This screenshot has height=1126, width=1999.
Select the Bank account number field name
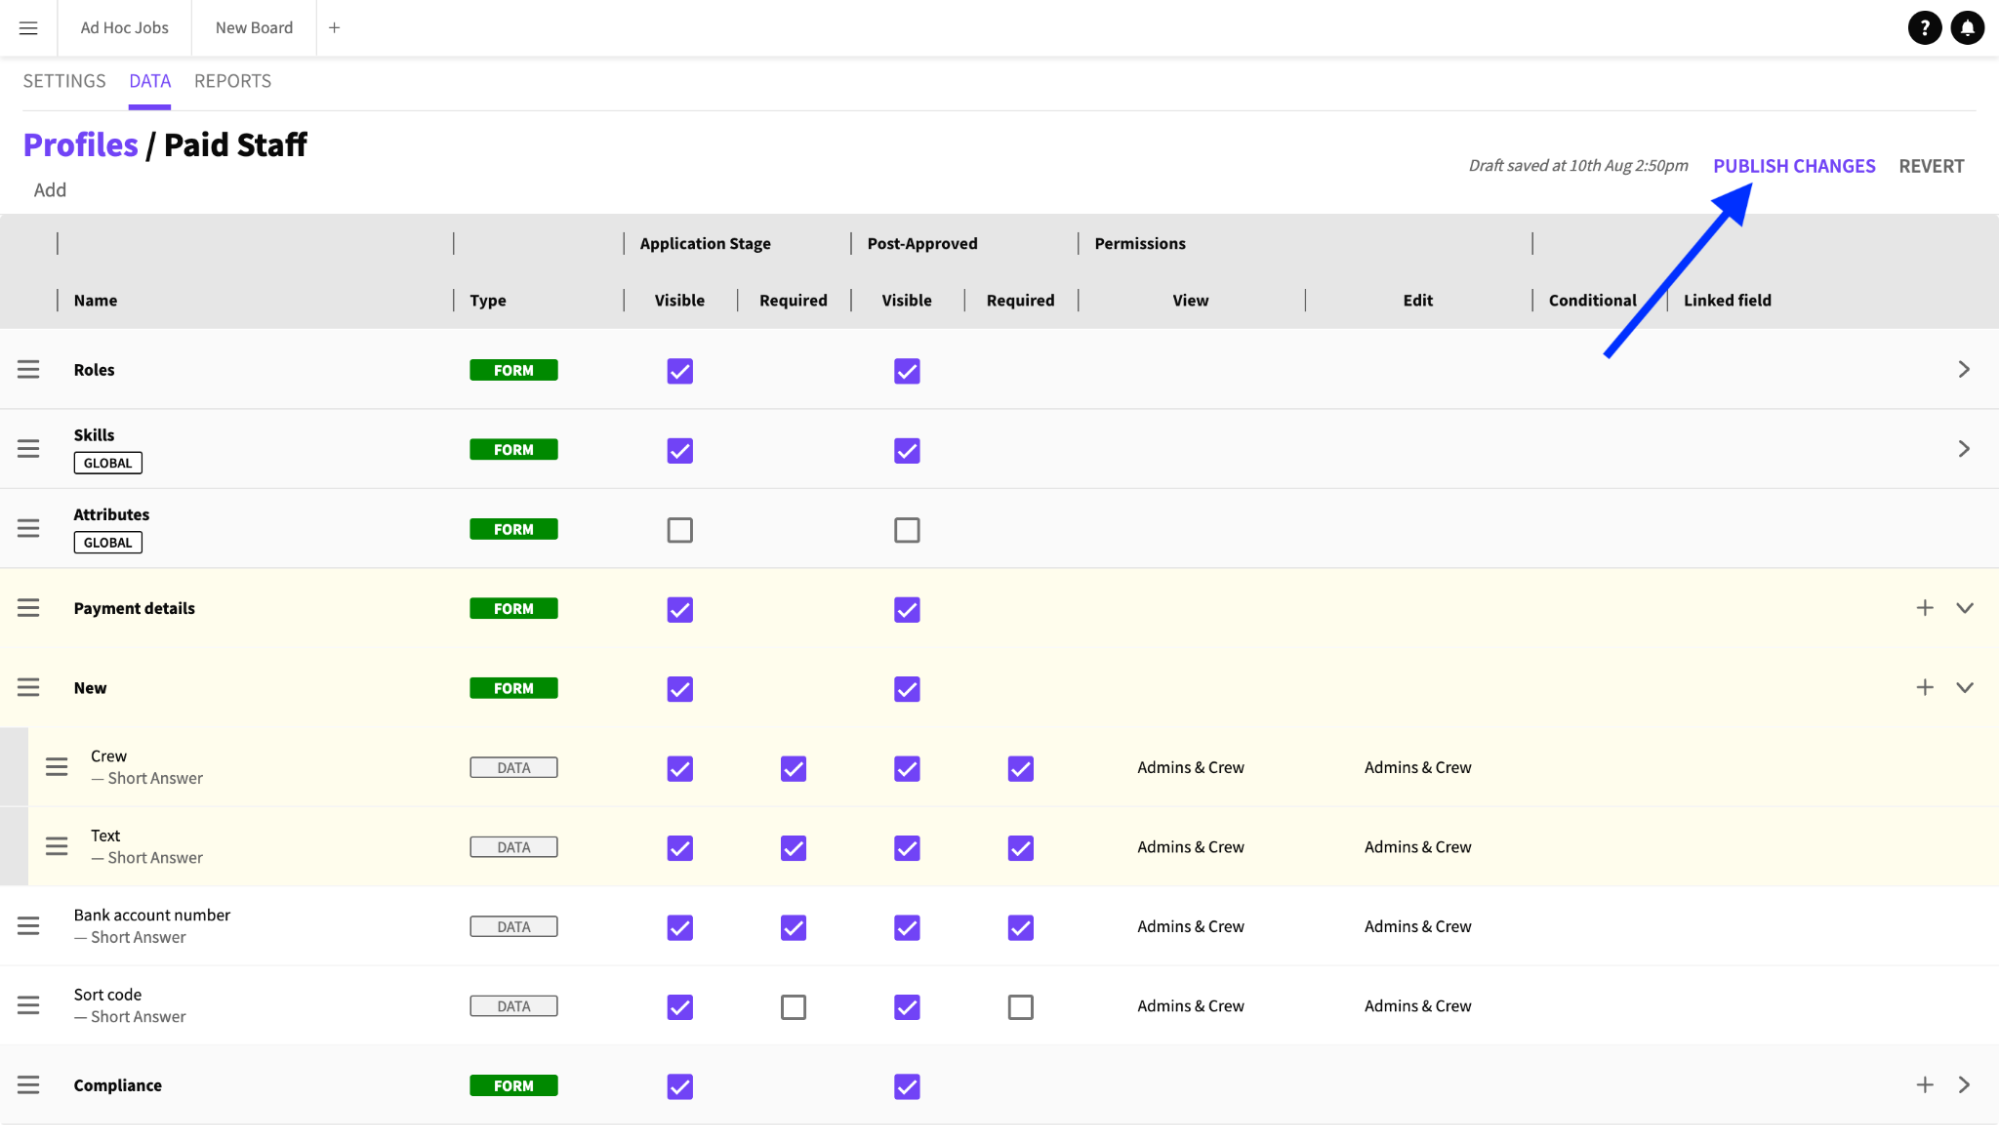[152, 915]
